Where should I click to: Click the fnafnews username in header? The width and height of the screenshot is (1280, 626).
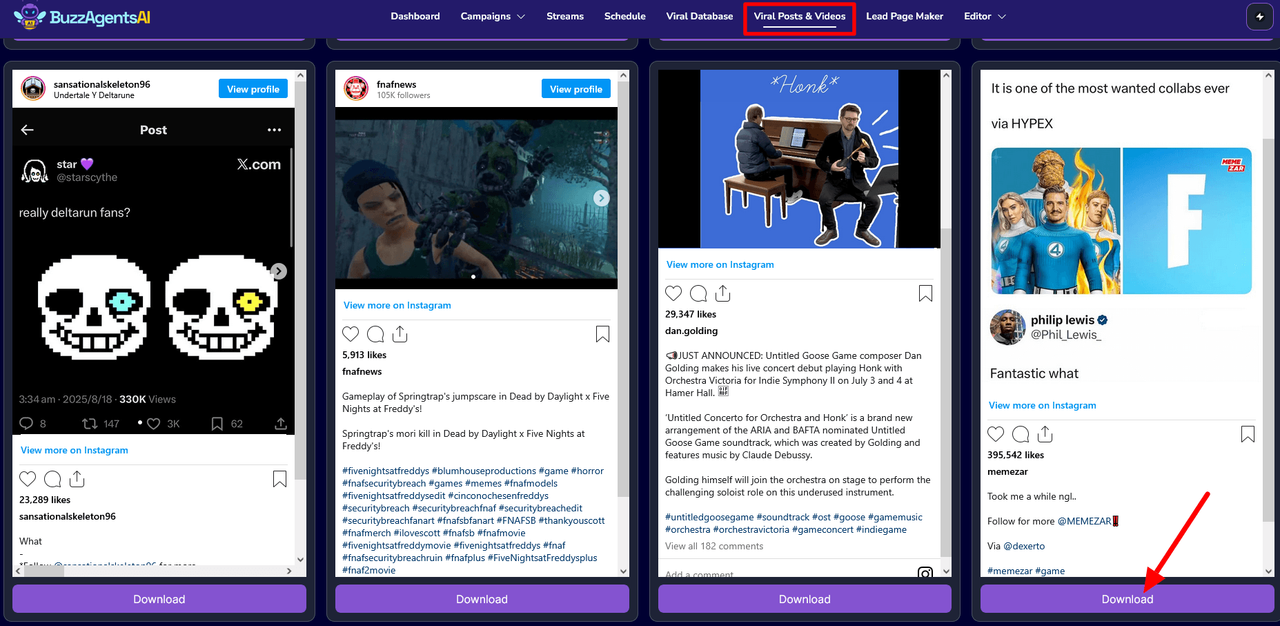pyautogui.click(x=397, y=84)
